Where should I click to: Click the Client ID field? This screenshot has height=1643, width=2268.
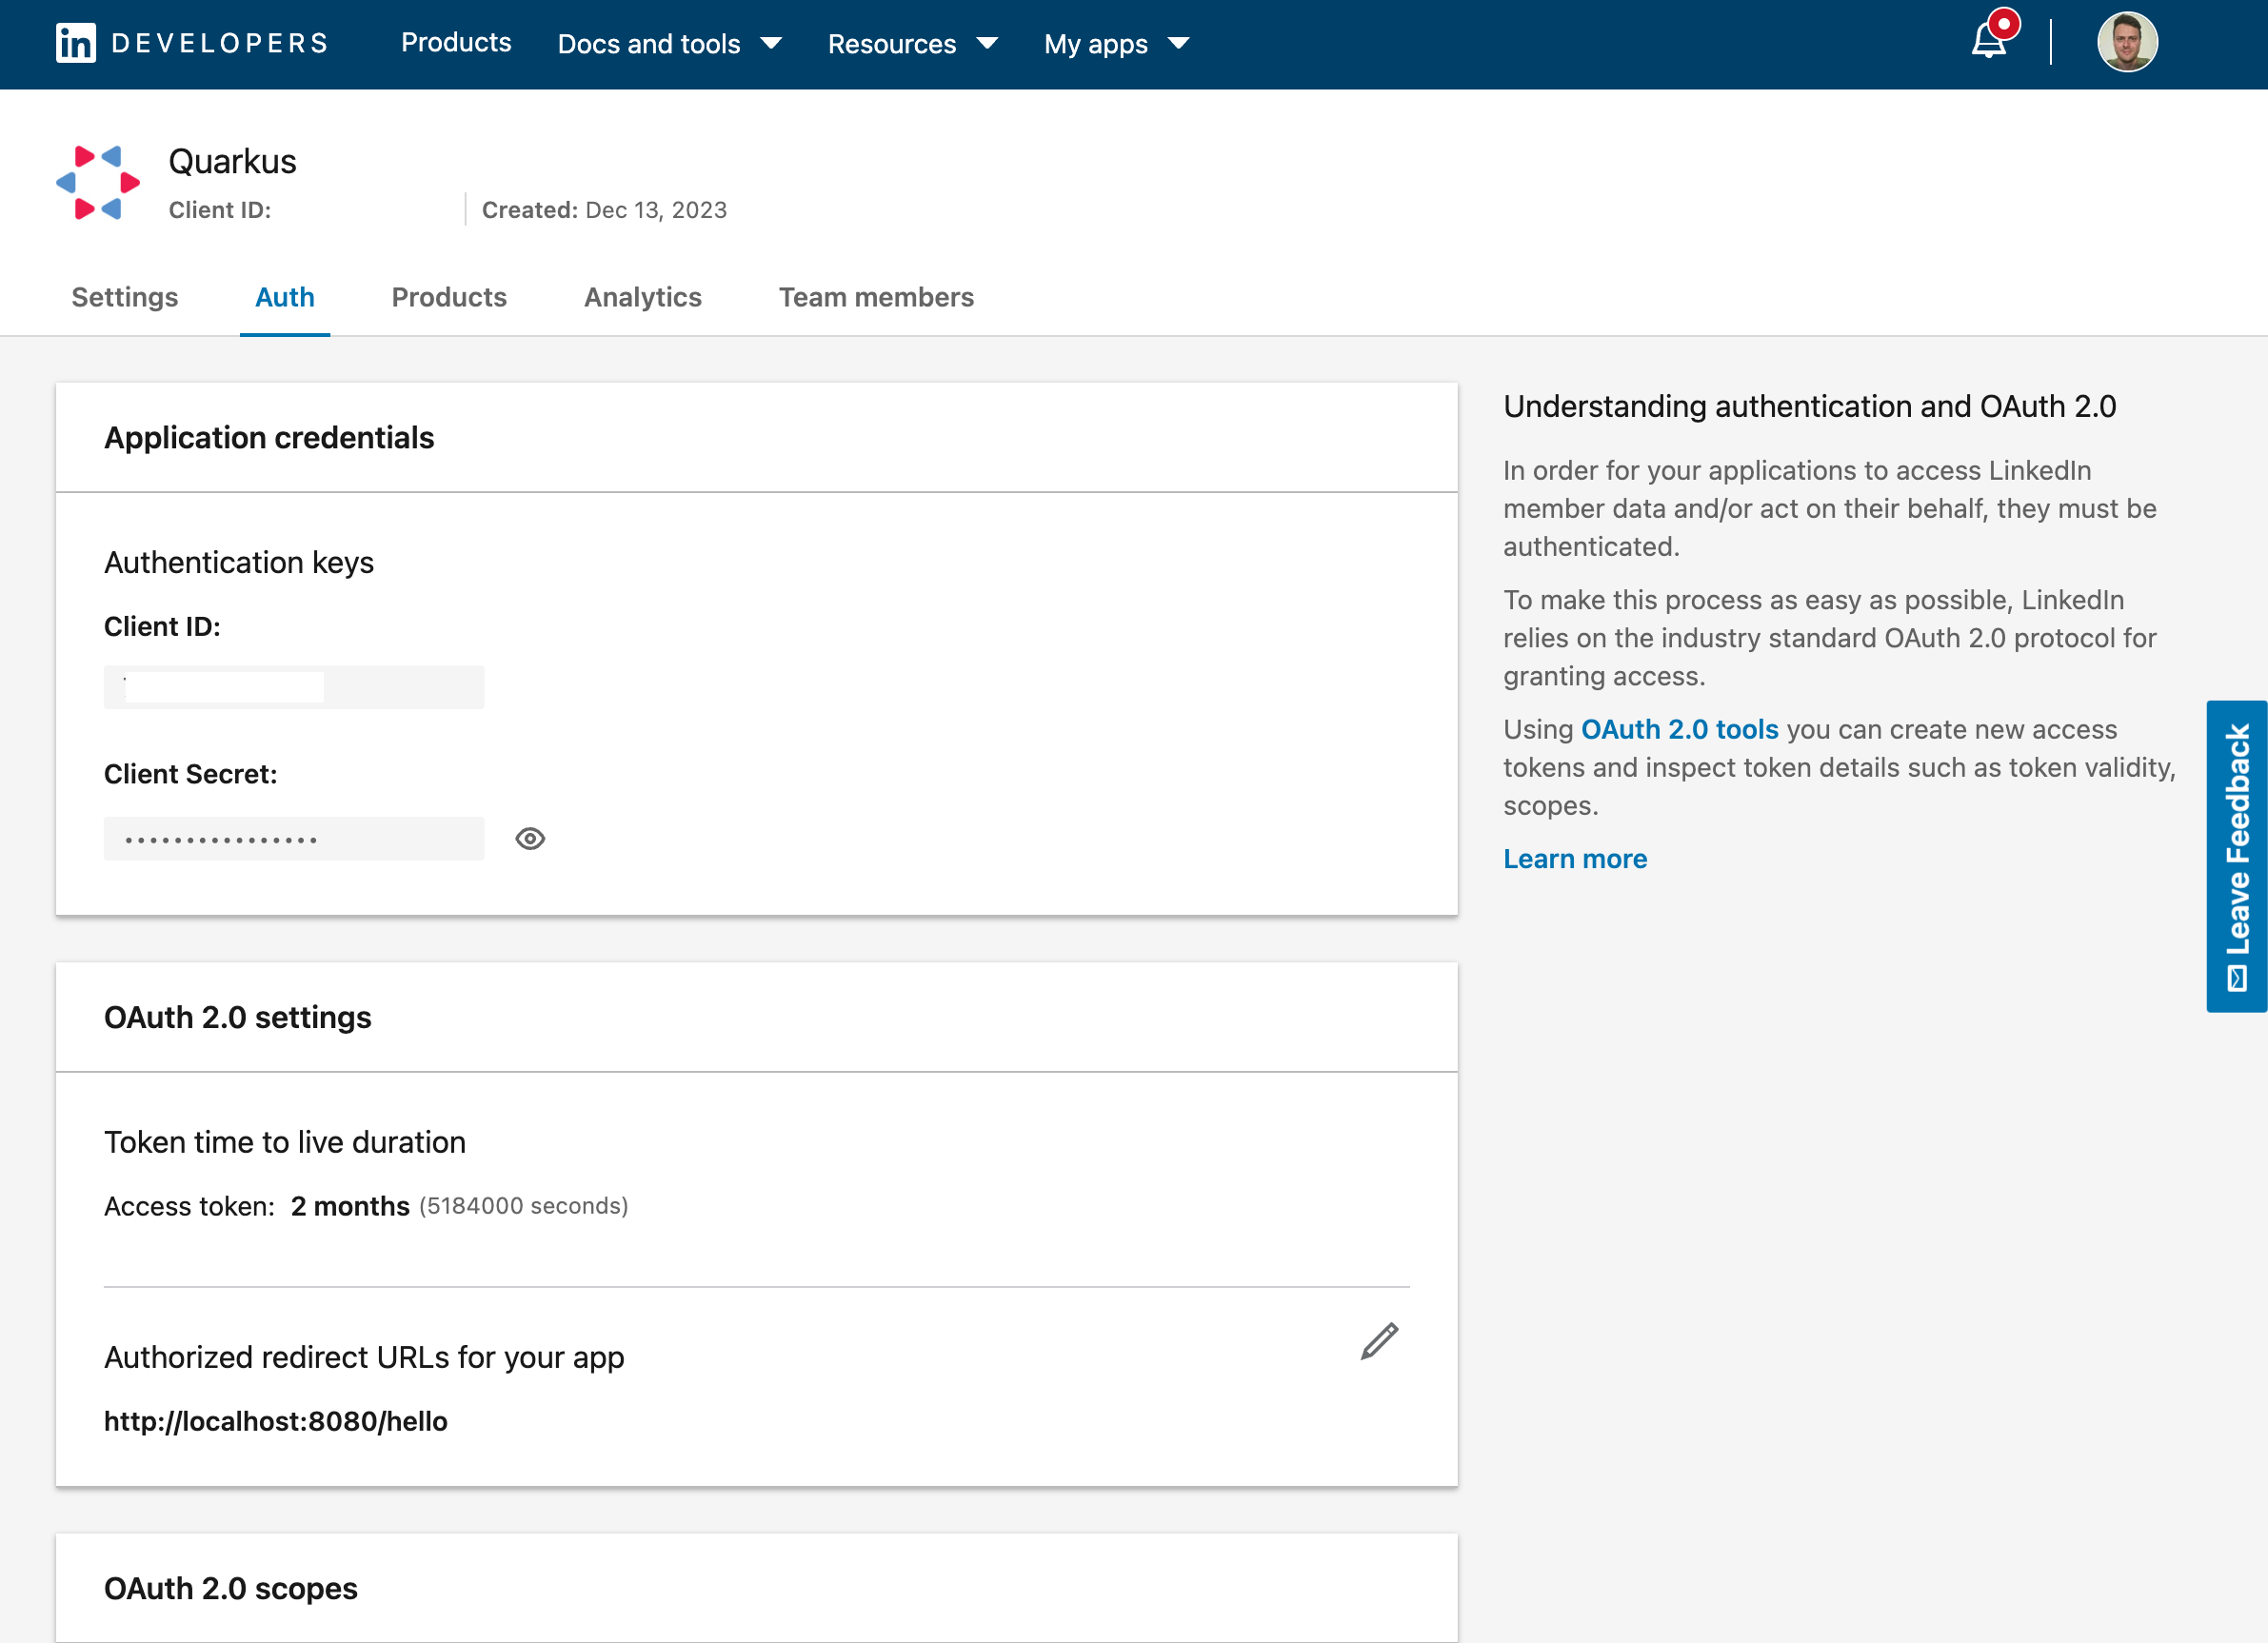[294, 687]
